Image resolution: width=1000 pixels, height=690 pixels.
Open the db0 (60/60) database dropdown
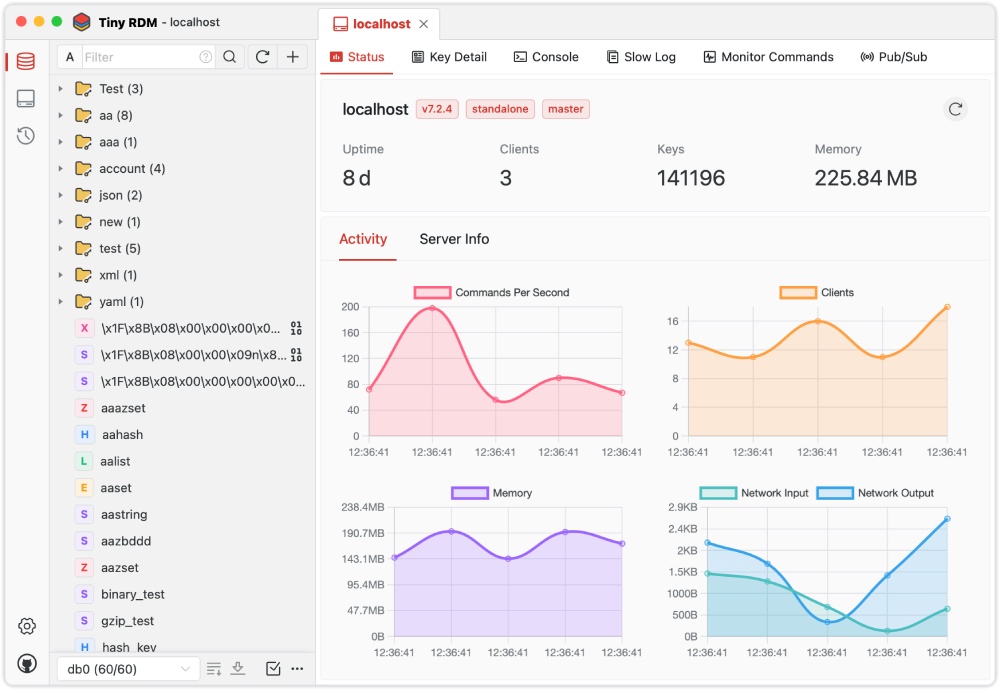[x=128, y=668]
